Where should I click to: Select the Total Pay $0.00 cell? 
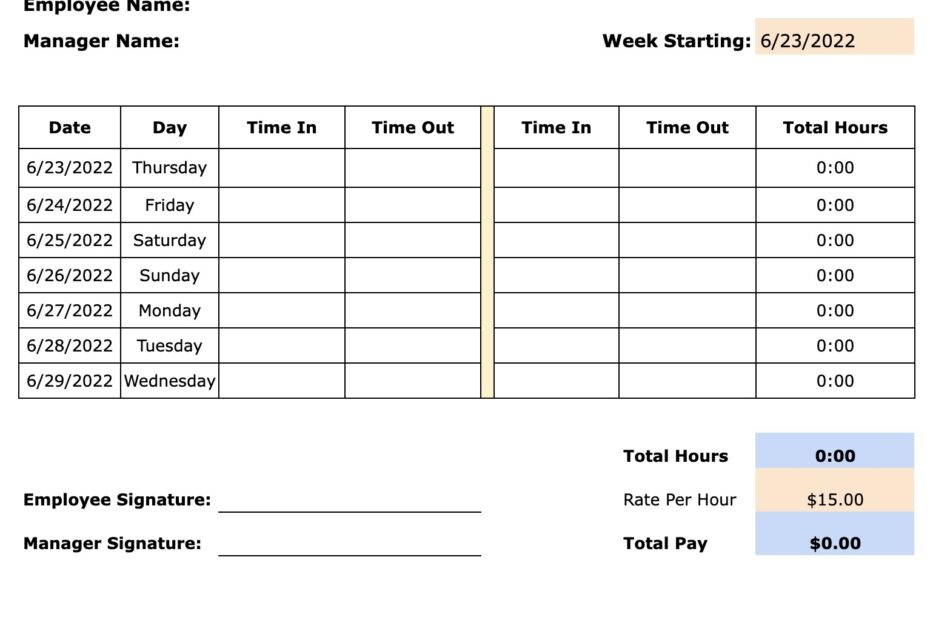[835, 543]
